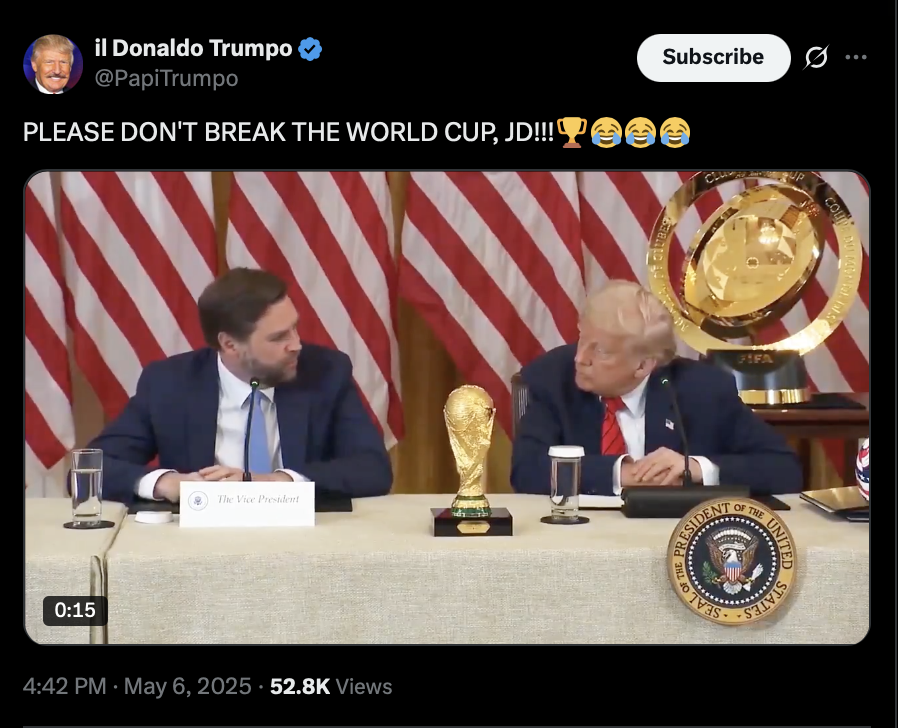Play the embedded video
This screenshot has width=898, height=728.
(x=447, y=407)
